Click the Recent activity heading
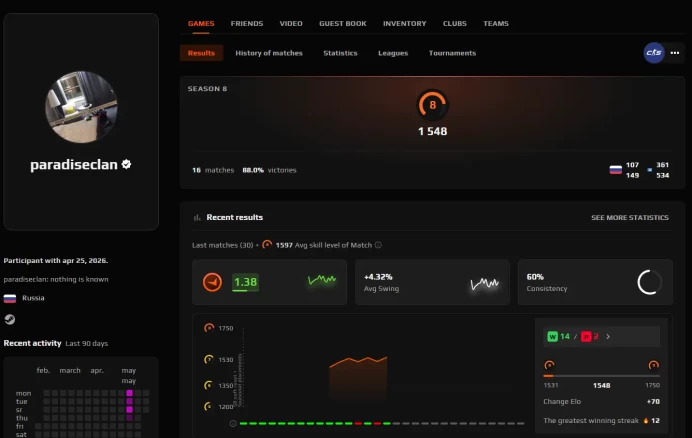Screen dimensions: 692x438 pos(32,343)
